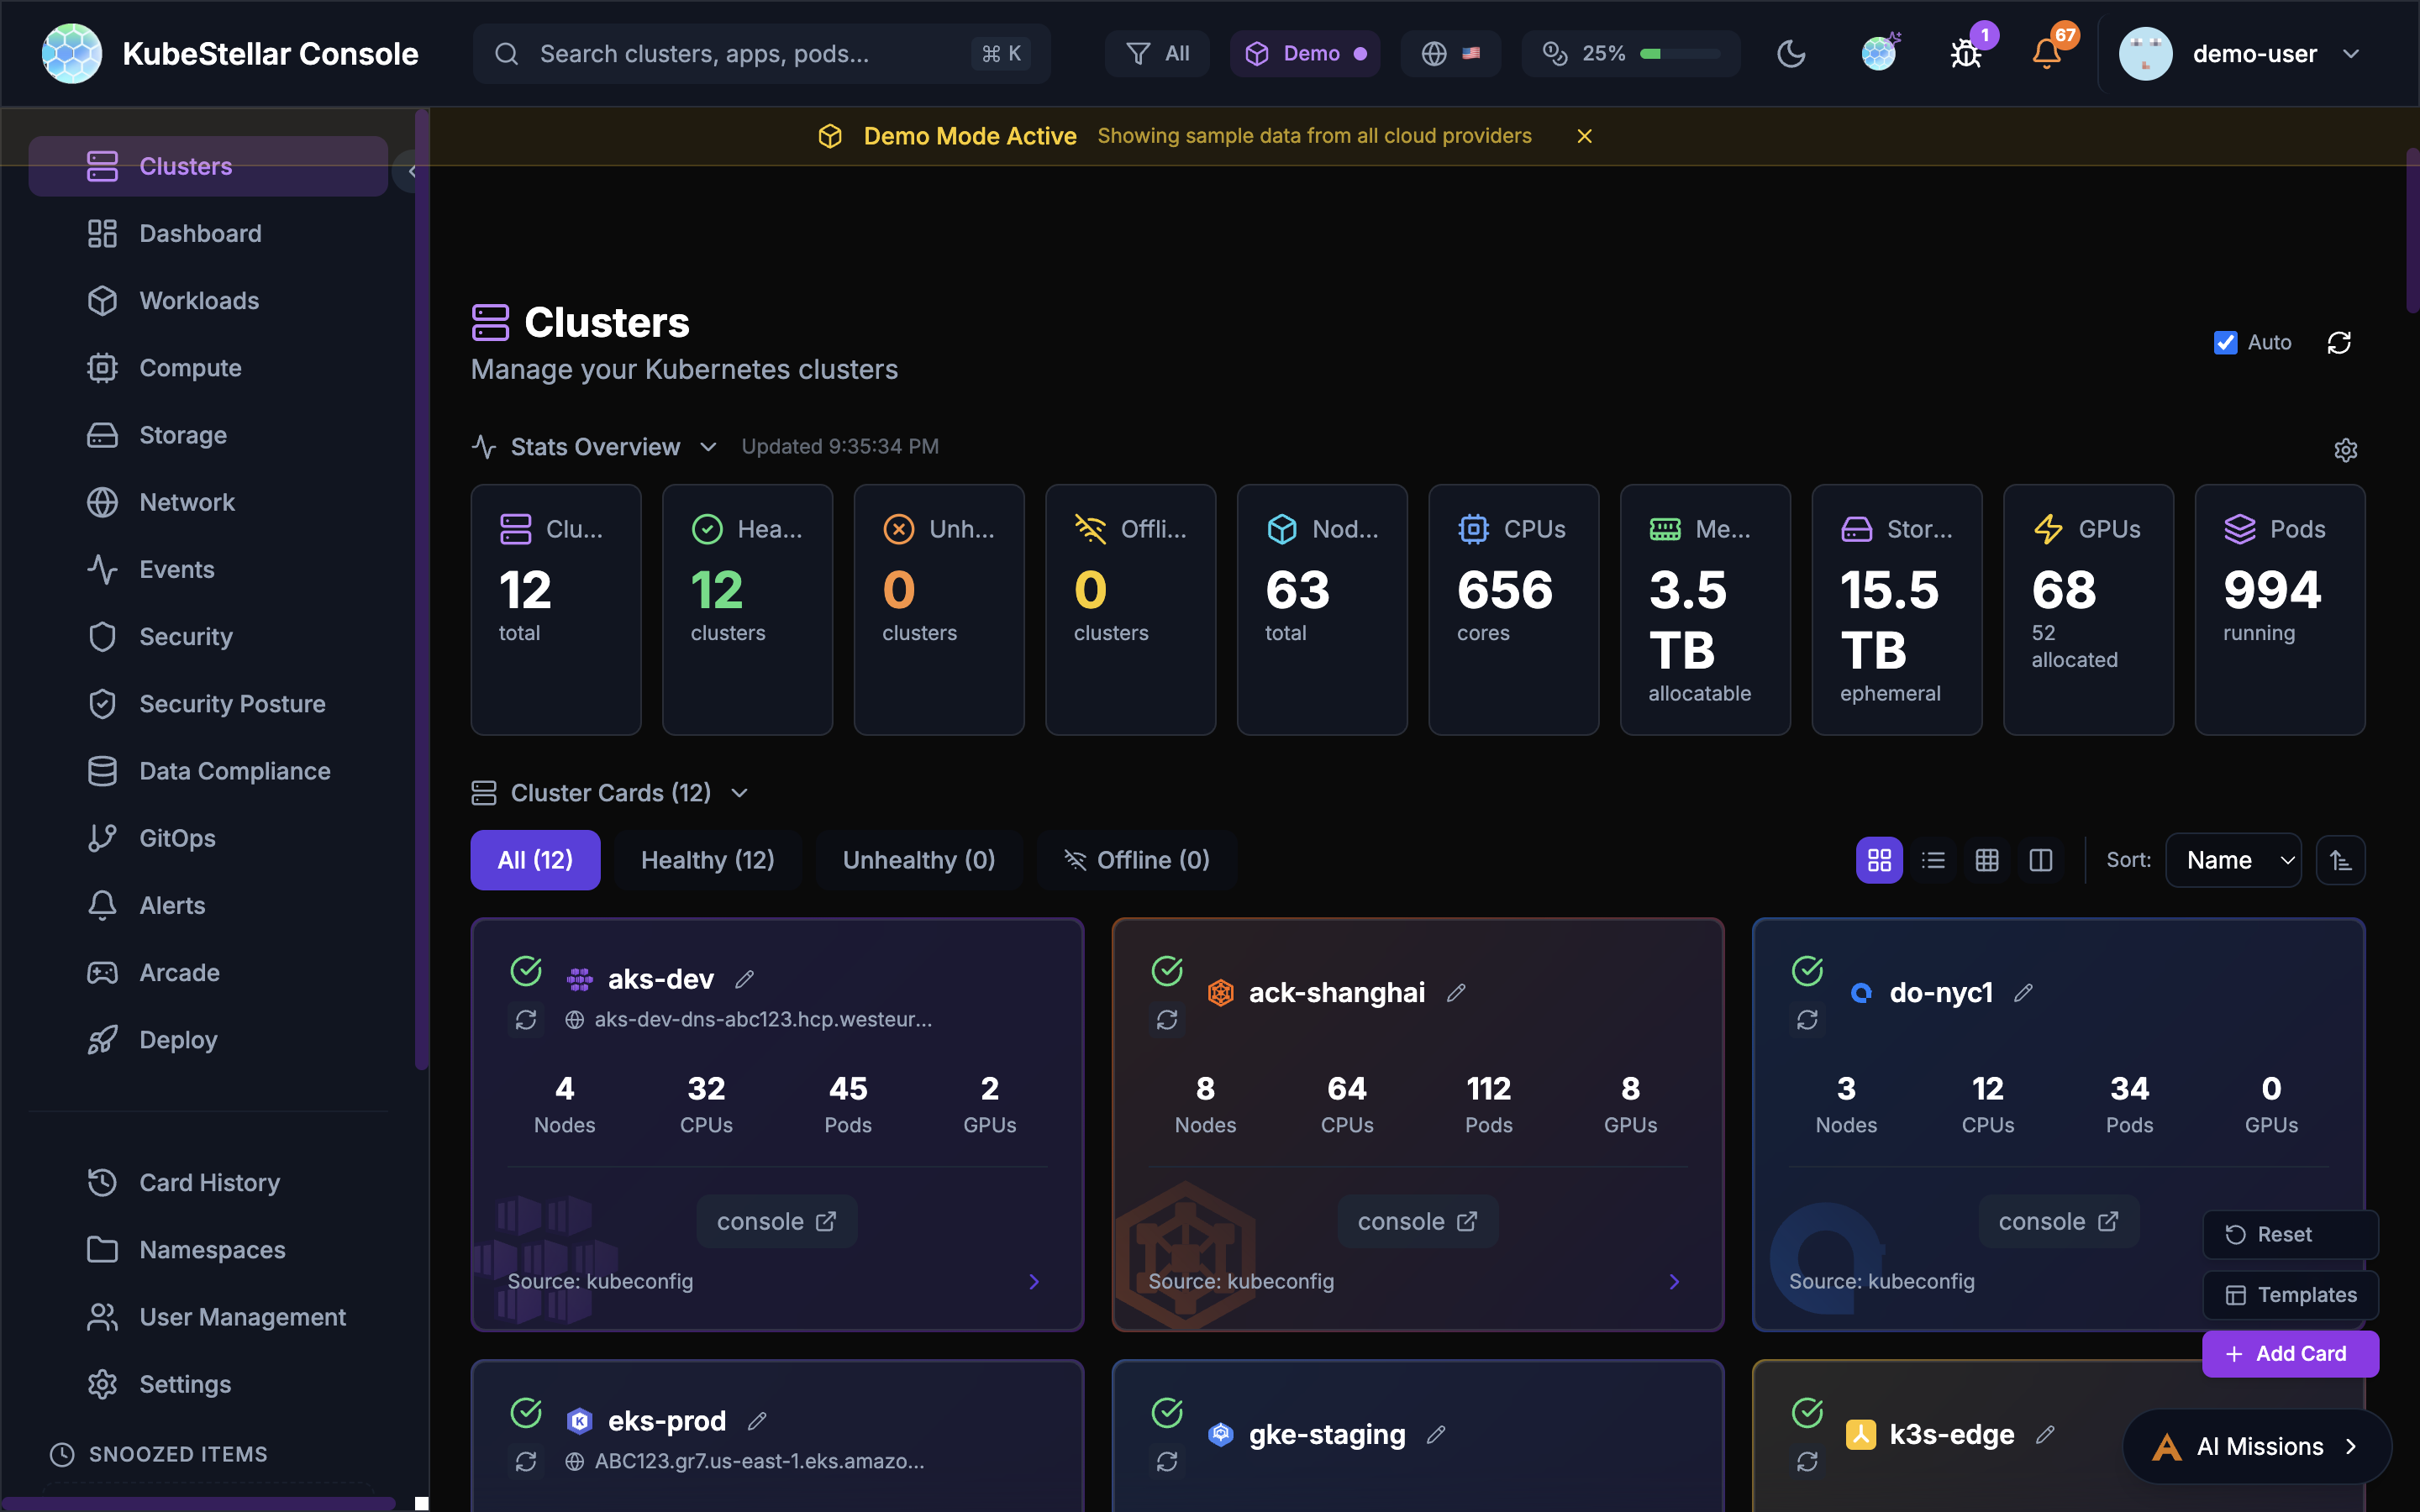Switch to split view of clusters
The image size is (2420, 1512).
point(2041,859)
